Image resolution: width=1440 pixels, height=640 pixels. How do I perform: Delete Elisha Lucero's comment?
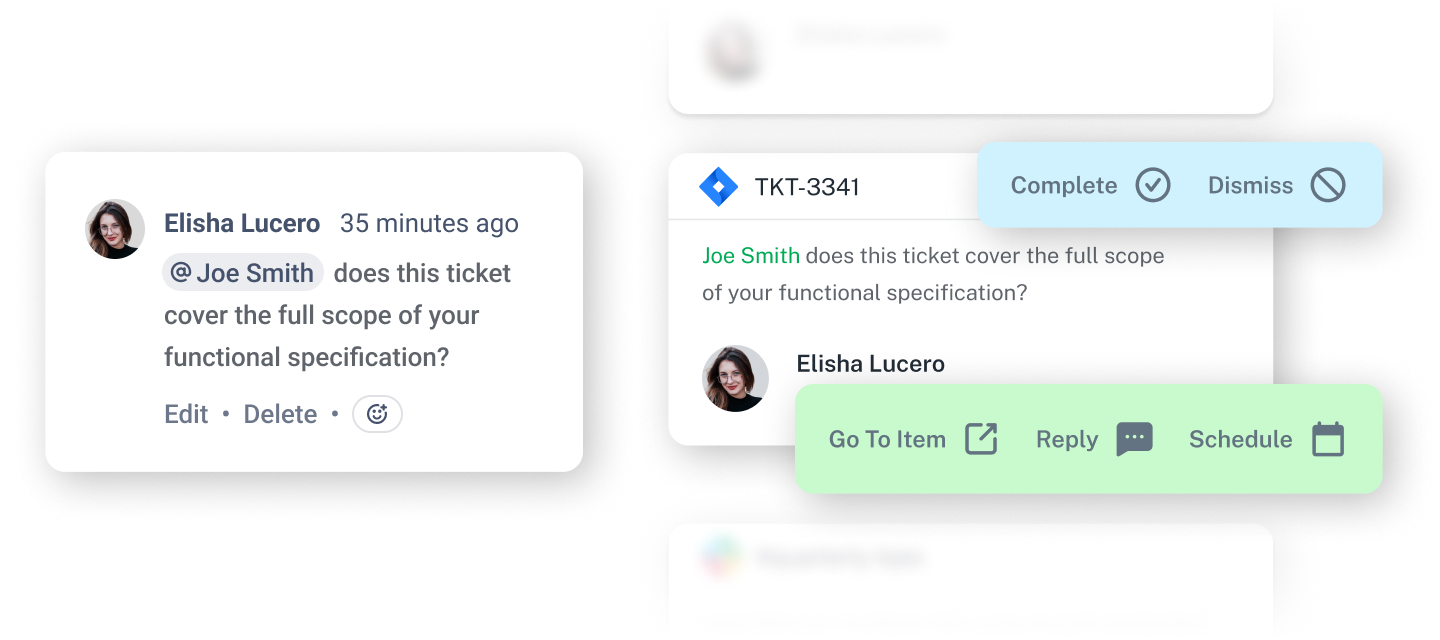pyautogui.click(x=280, y=414)
